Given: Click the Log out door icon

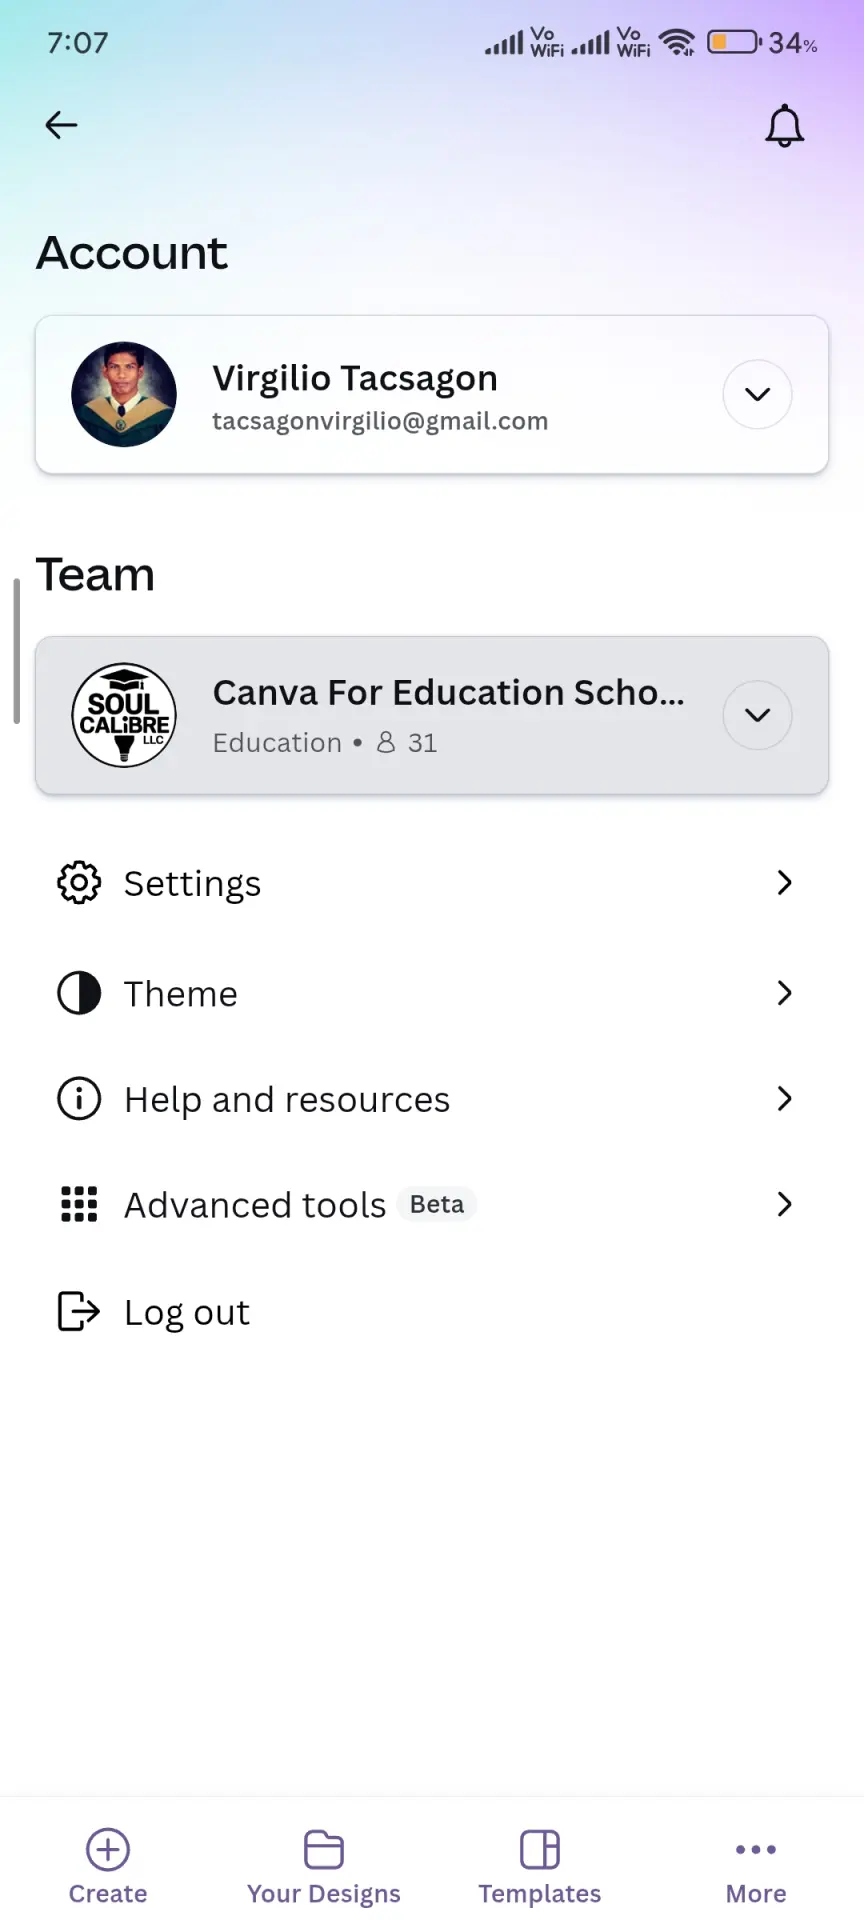Looking at the screenshot, I should [79, 1311].
